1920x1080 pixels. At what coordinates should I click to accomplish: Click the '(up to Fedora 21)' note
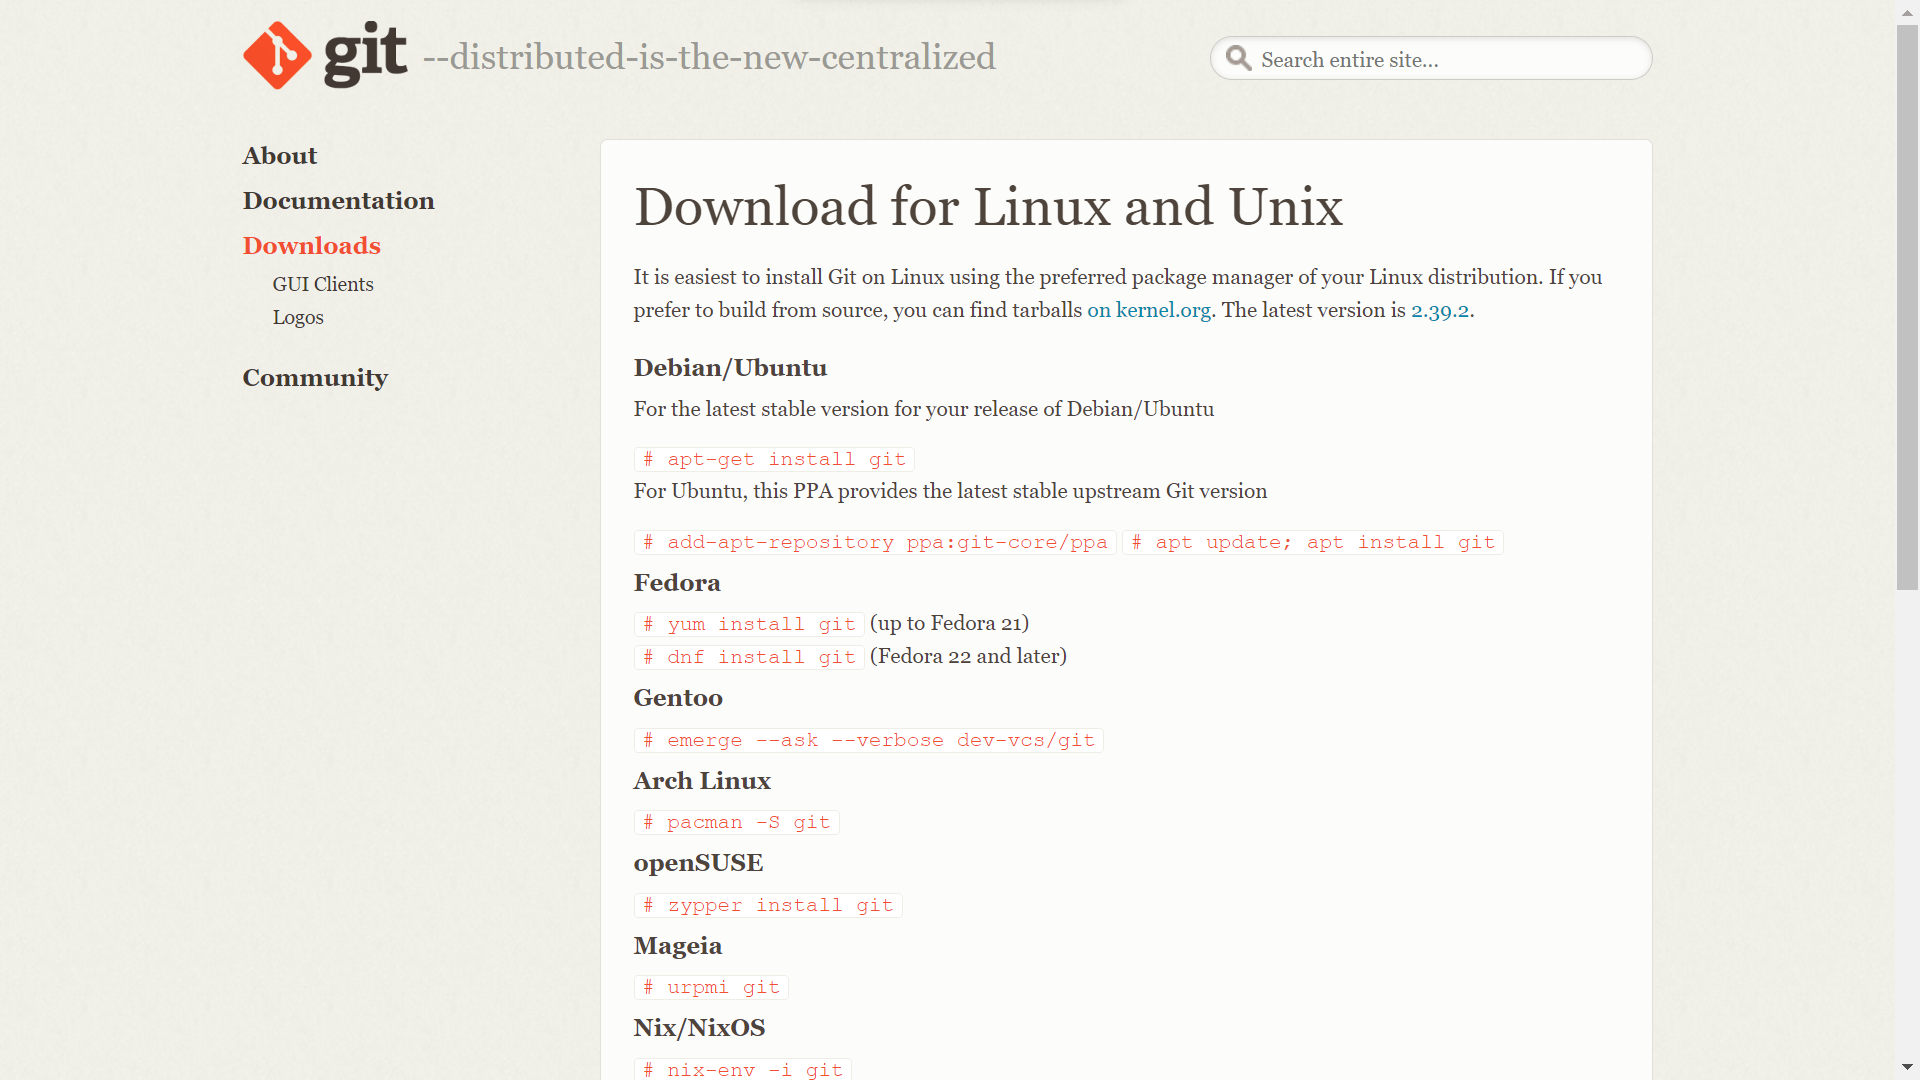pyautogui.click(x=949, y=624)
